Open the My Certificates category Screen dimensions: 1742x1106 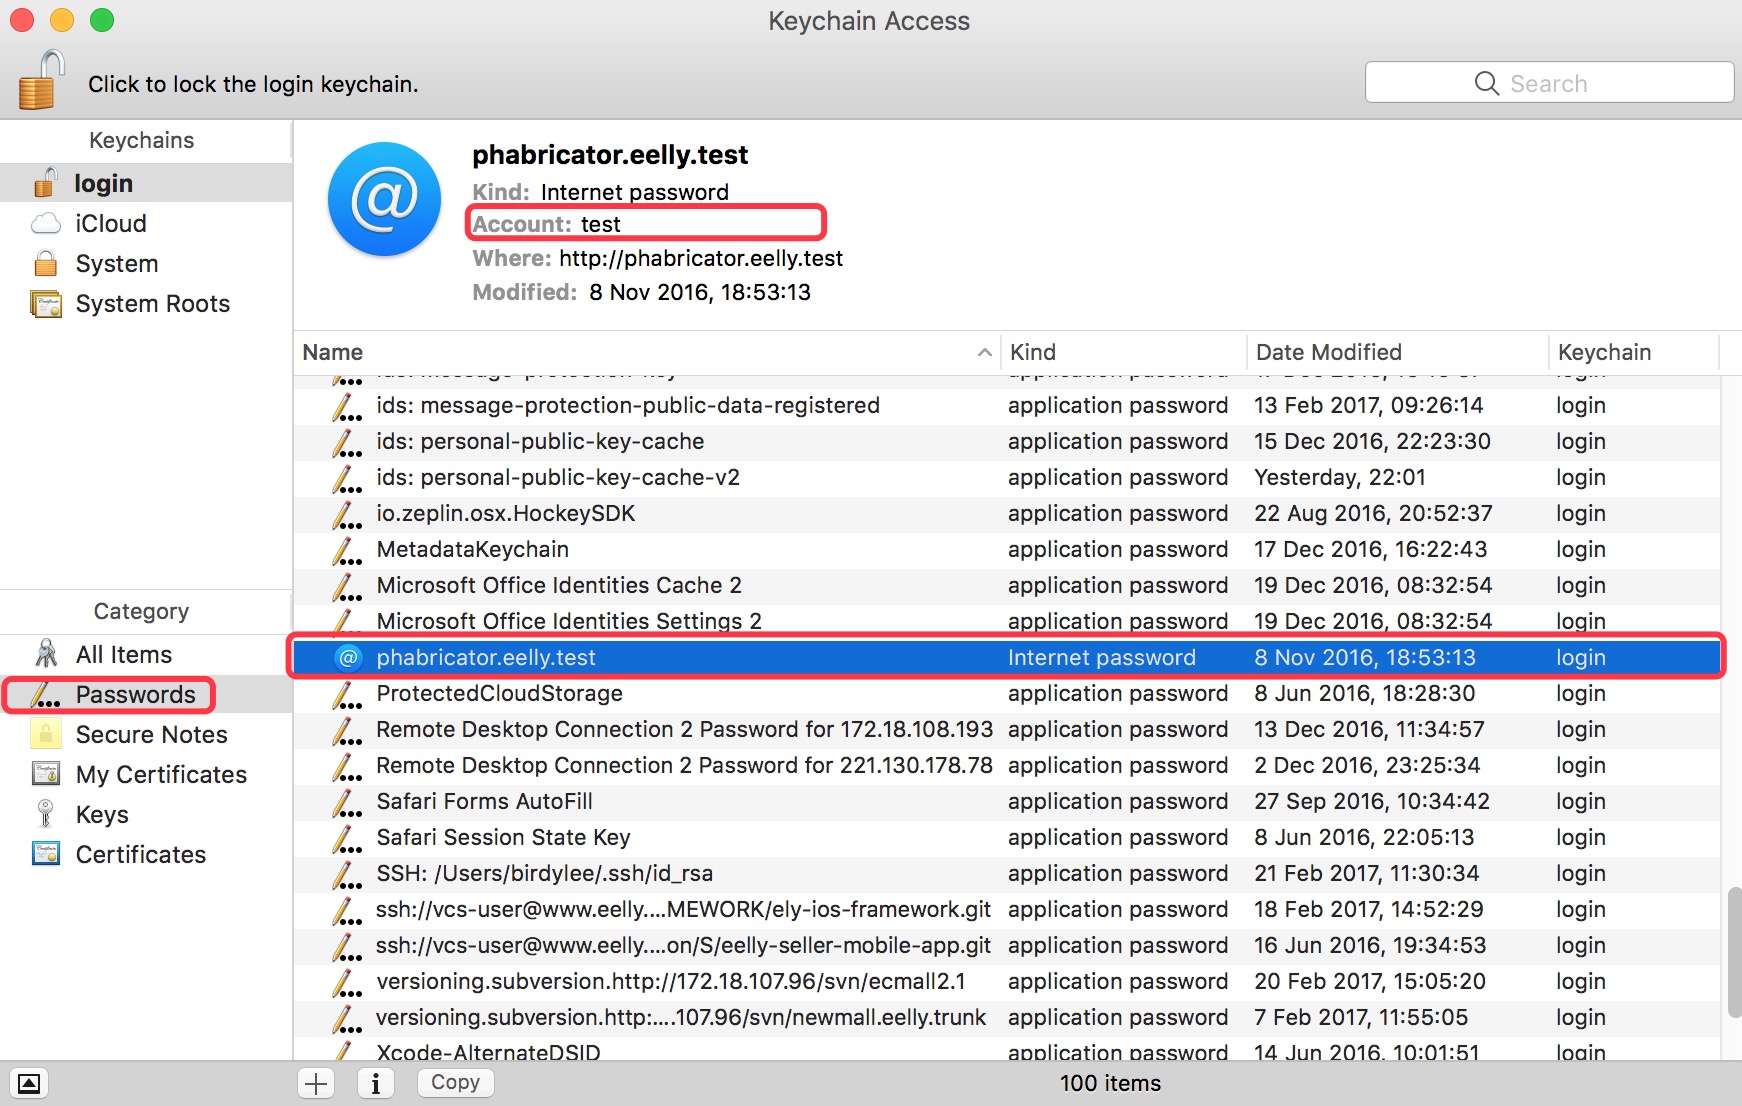click(x=161, y=774)
